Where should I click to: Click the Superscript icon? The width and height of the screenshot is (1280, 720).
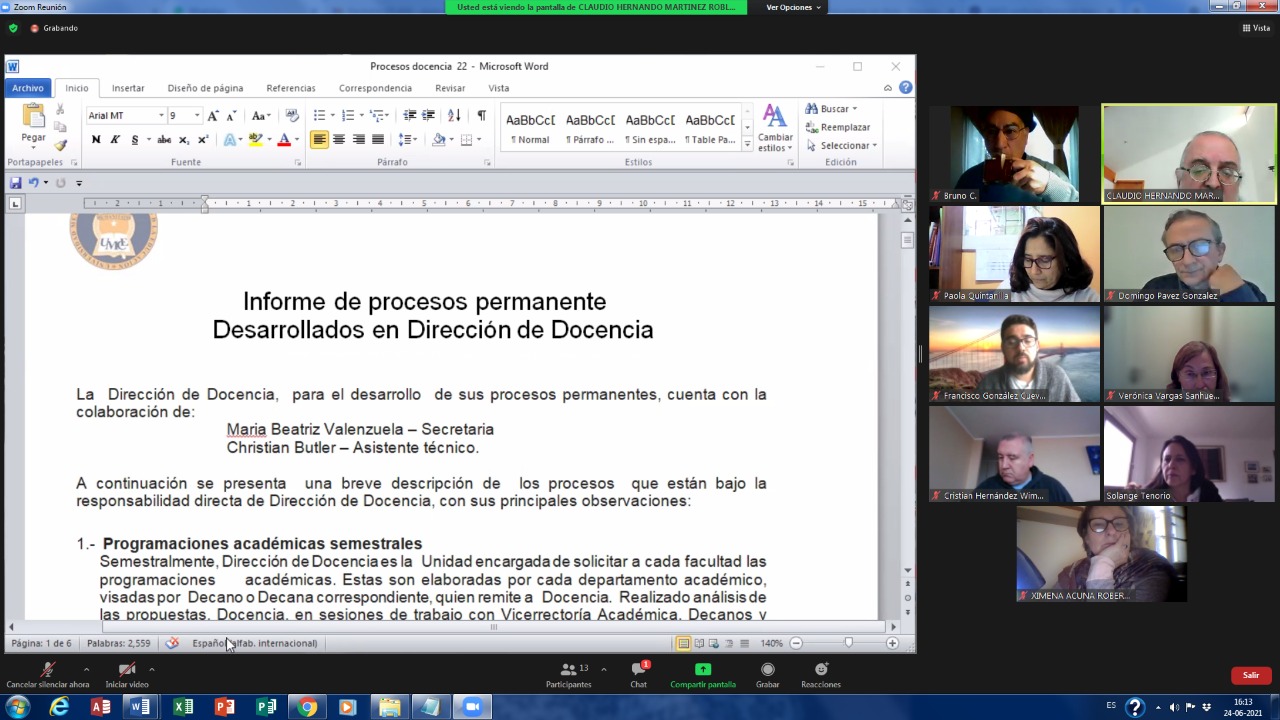(203, 140)
